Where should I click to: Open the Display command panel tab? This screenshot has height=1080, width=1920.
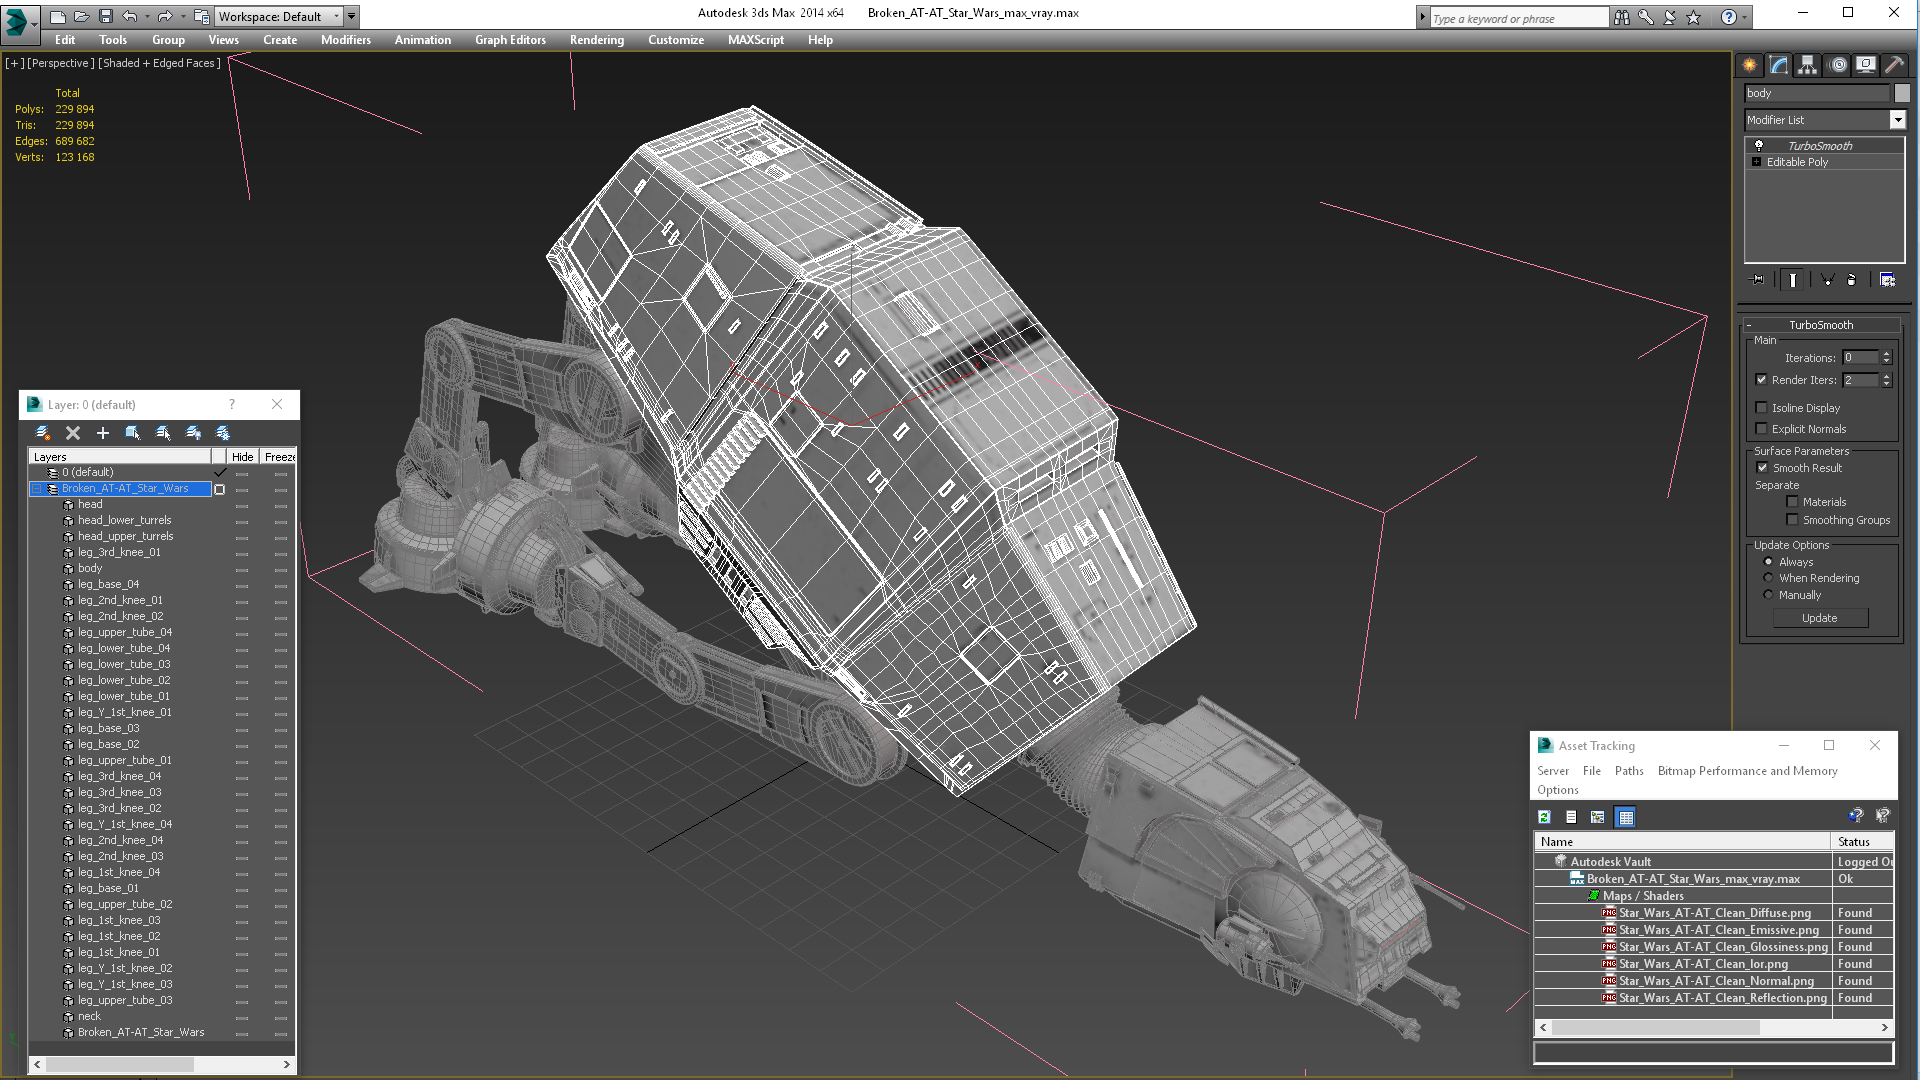[1866, 65]
